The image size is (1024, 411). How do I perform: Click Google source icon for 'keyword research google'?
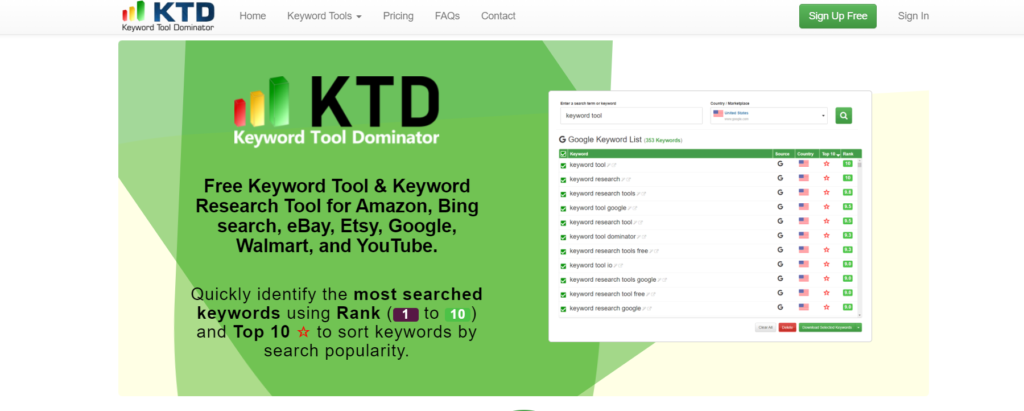(780, 307)
